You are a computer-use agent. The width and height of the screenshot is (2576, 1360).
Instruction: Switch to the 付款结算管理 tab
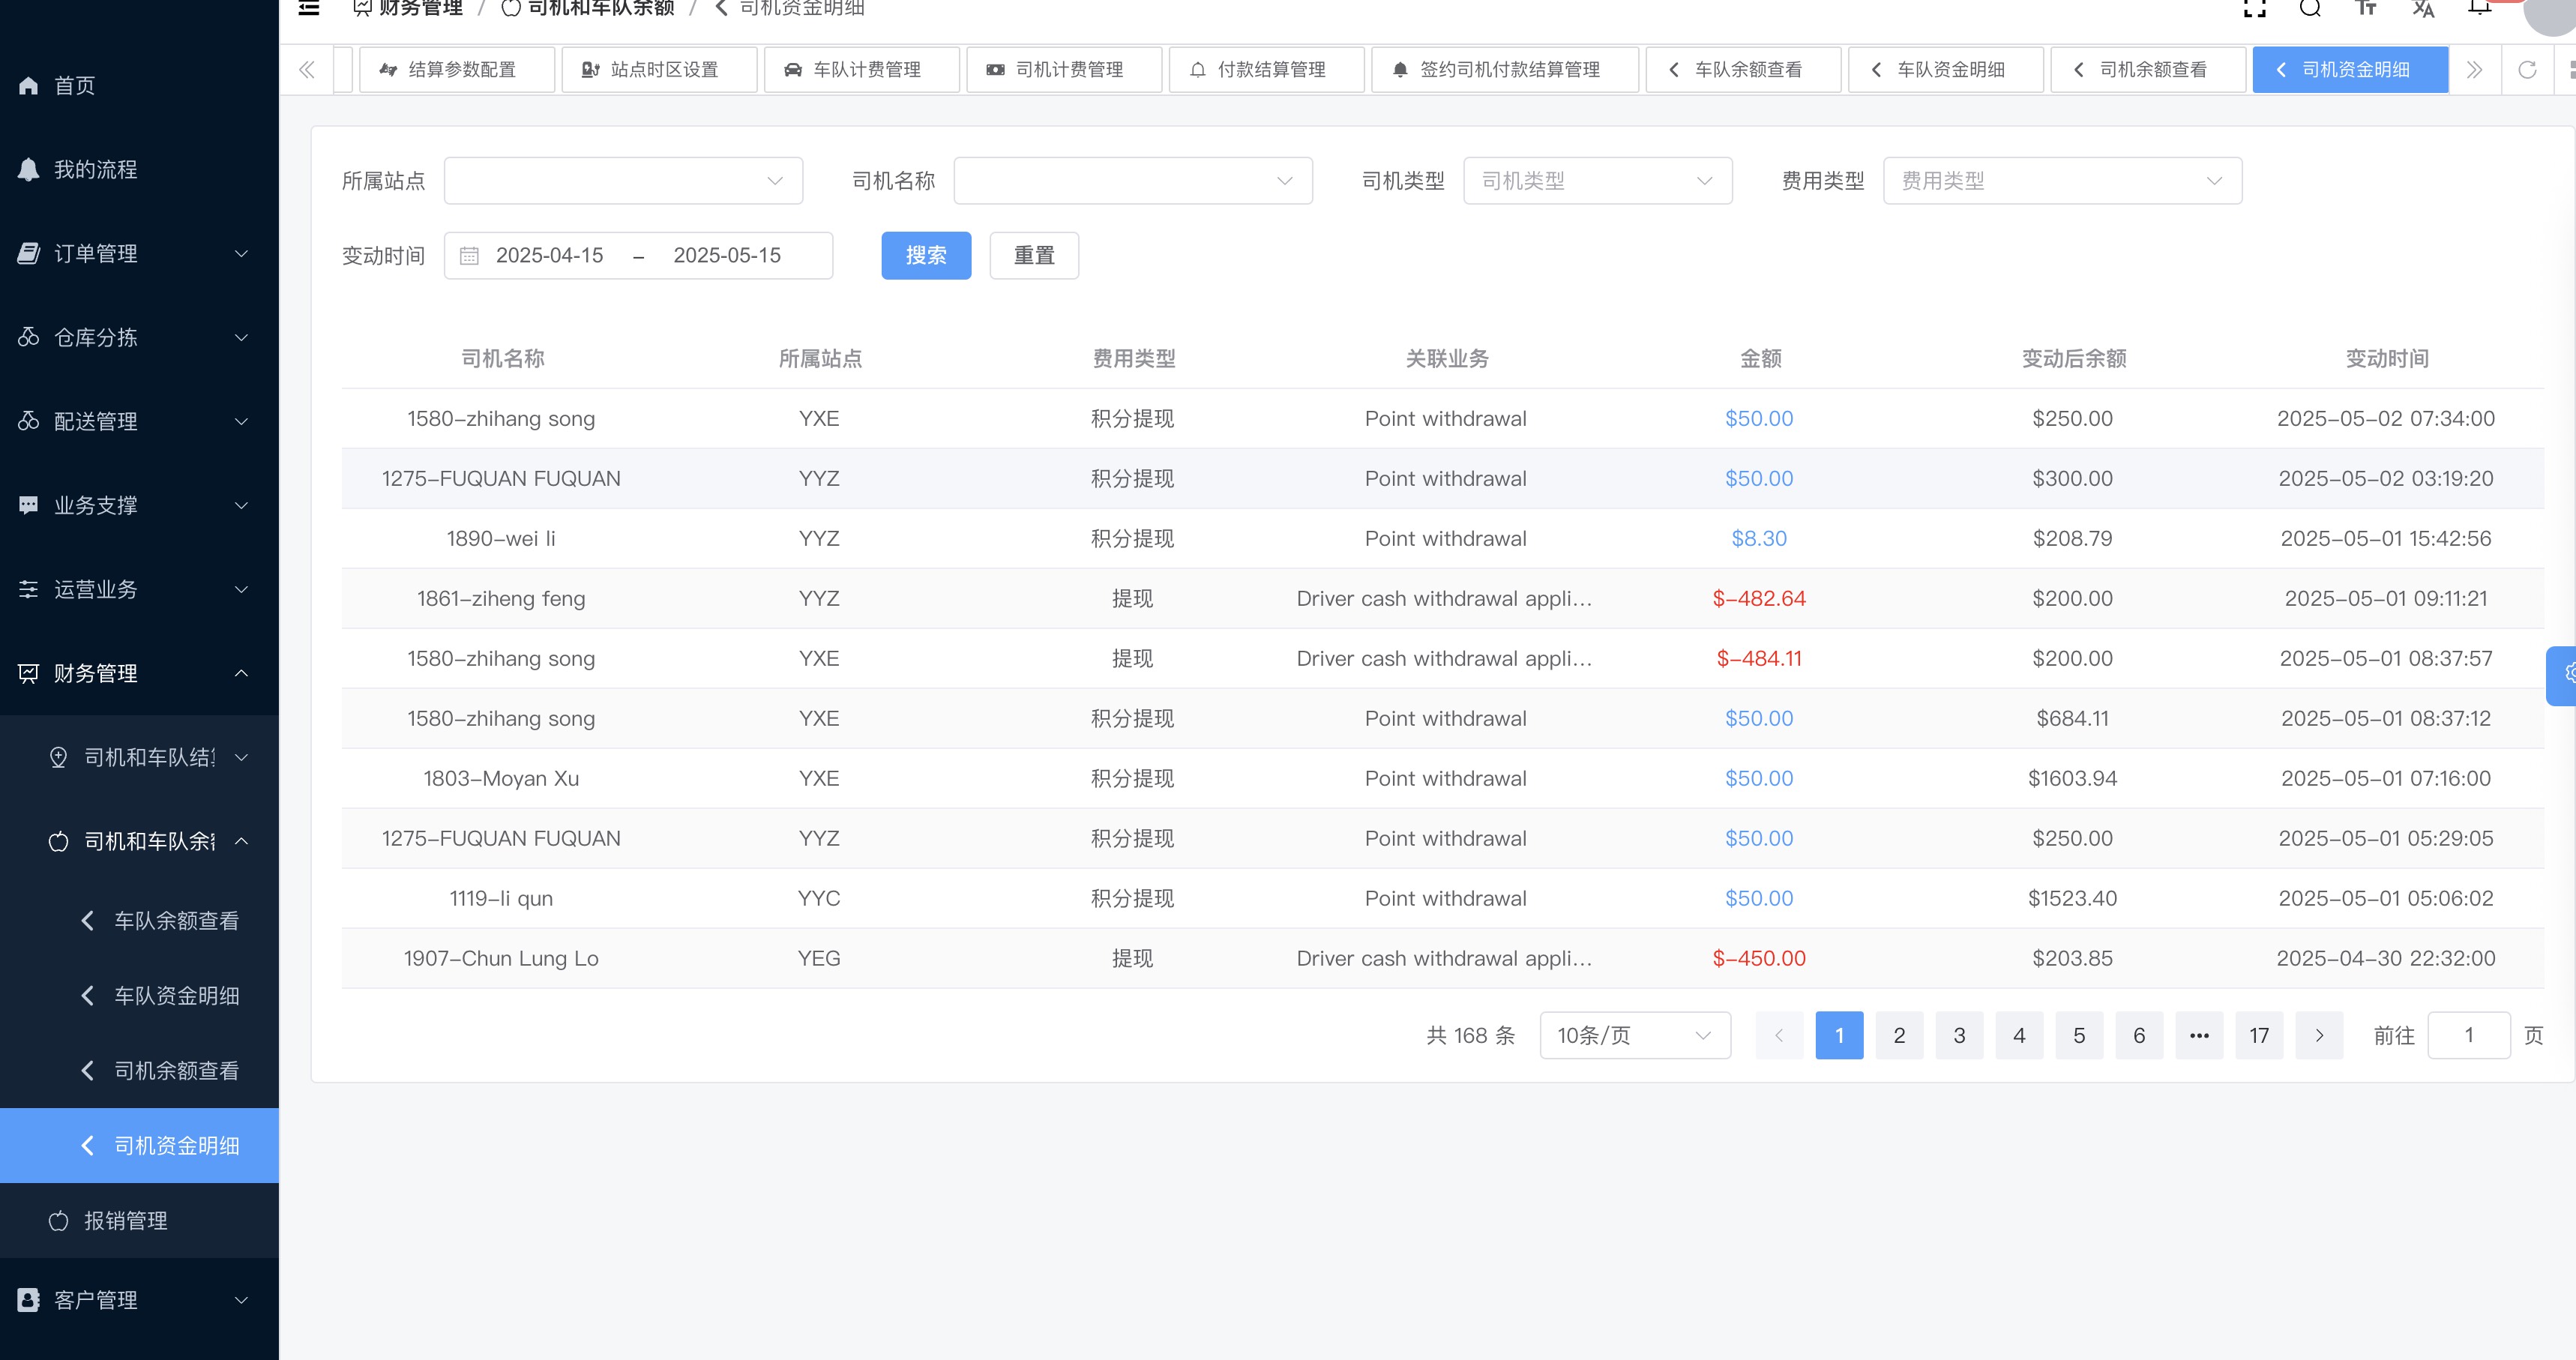click(x=1265, y=70)
